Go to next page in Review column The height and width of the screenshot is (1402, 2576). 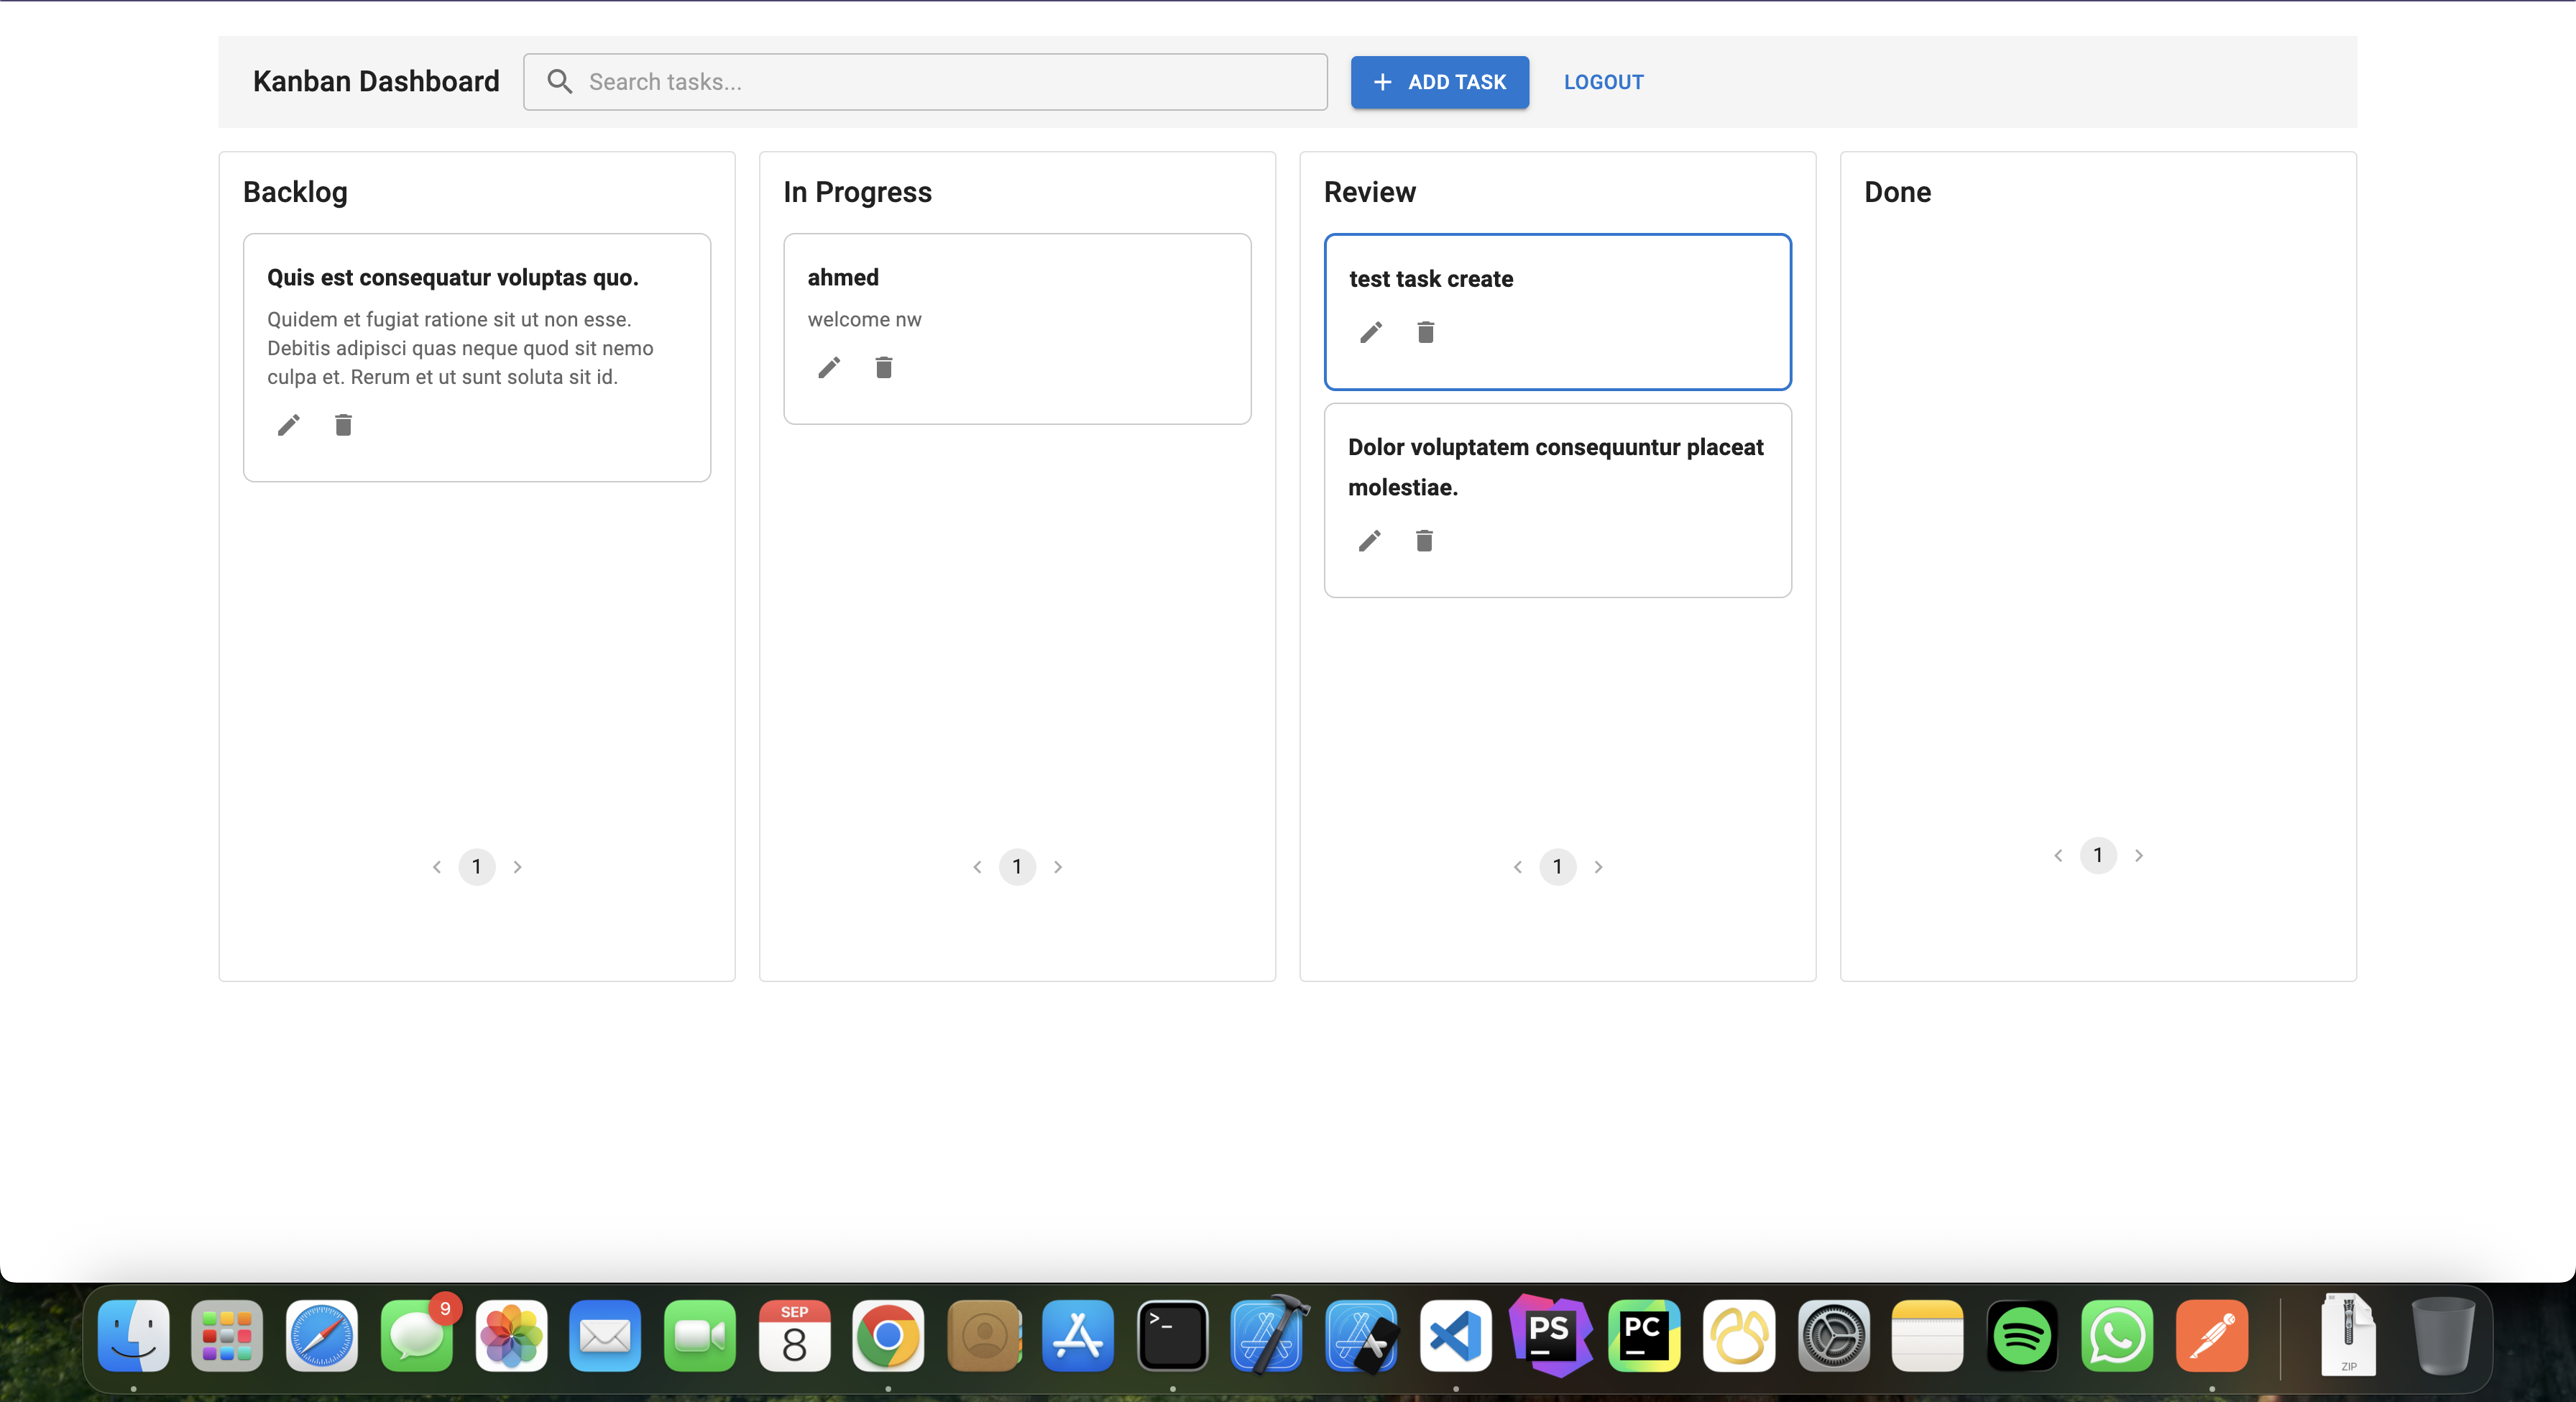click(x=1598, y=867)
